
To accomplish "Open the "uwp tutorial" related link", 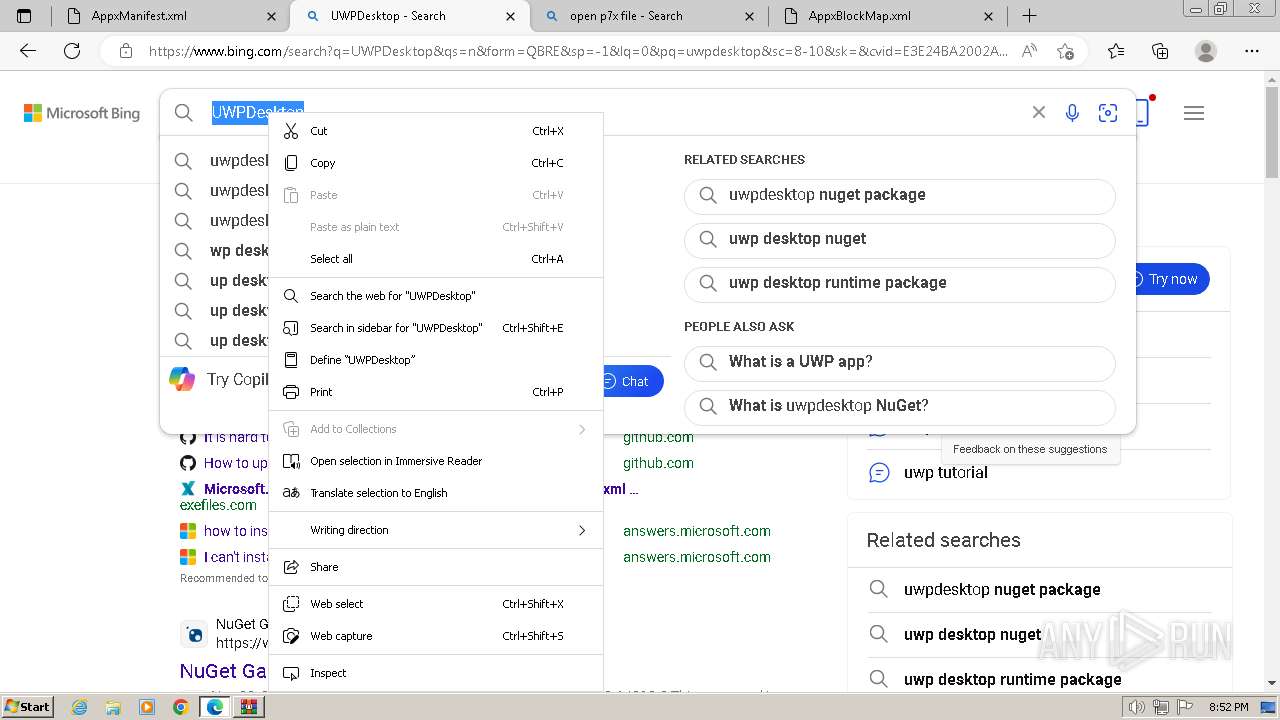I will click(x=945, y=473).
